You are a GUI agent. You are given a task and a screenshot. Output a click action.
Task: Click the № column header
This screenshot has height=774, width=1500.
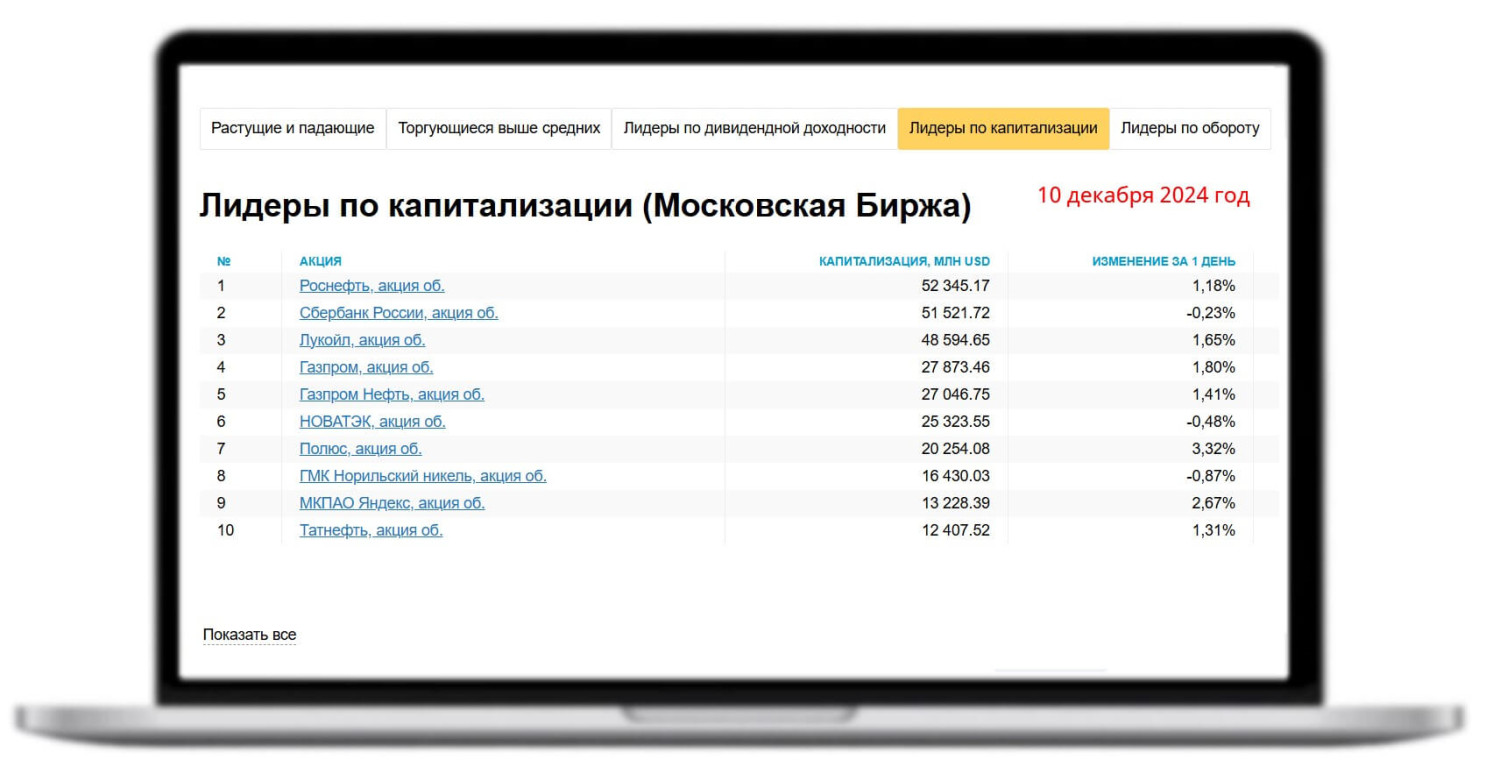(x=224, y=261)
